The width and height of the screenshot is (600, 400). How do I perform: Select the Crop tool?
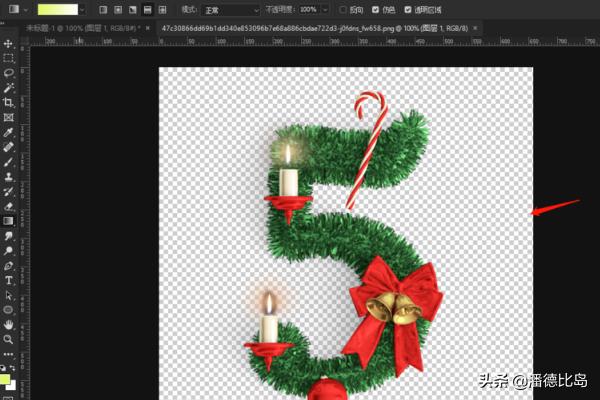pyautogui.click(x=9, y=102)
